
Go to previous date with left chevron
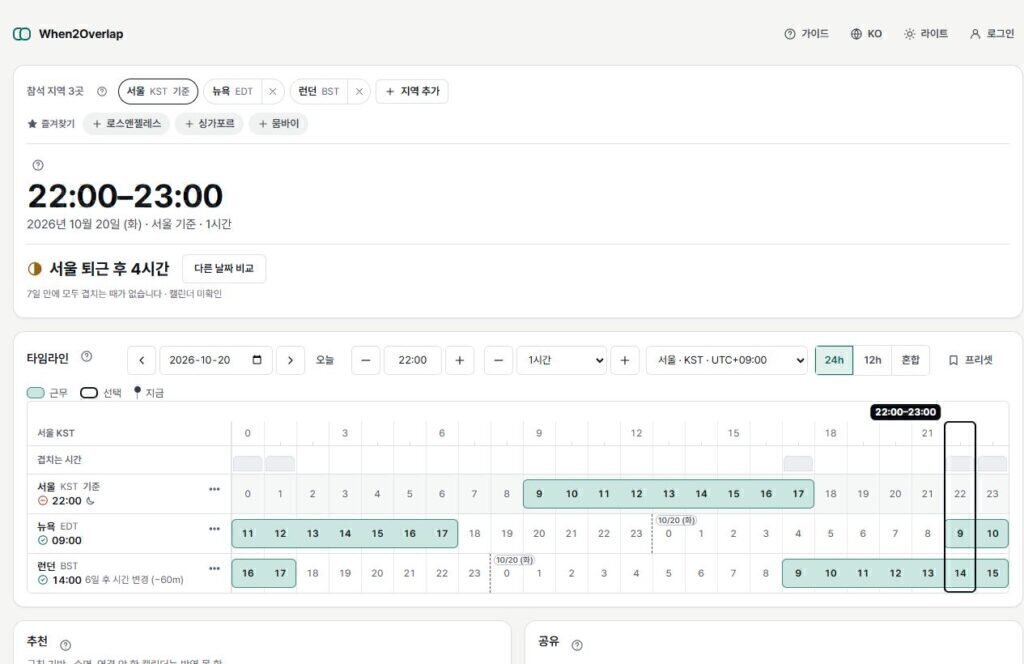pyautogui.click(x=142, y=360)
